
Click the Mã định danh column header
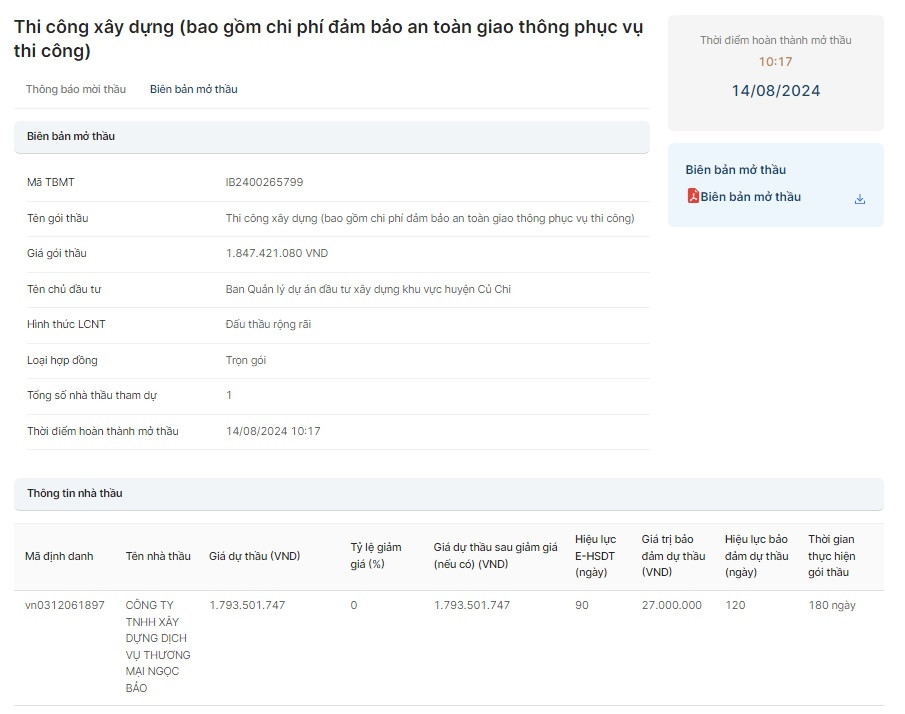[59, 556]
